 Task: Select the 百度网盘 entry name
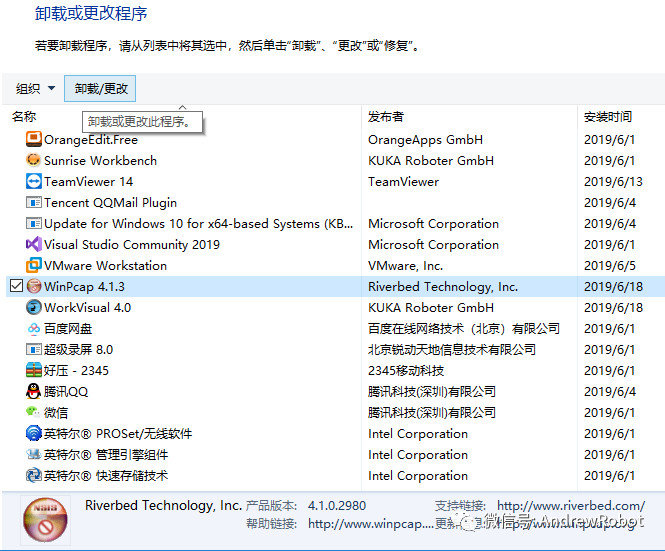[x=68, y=329]
